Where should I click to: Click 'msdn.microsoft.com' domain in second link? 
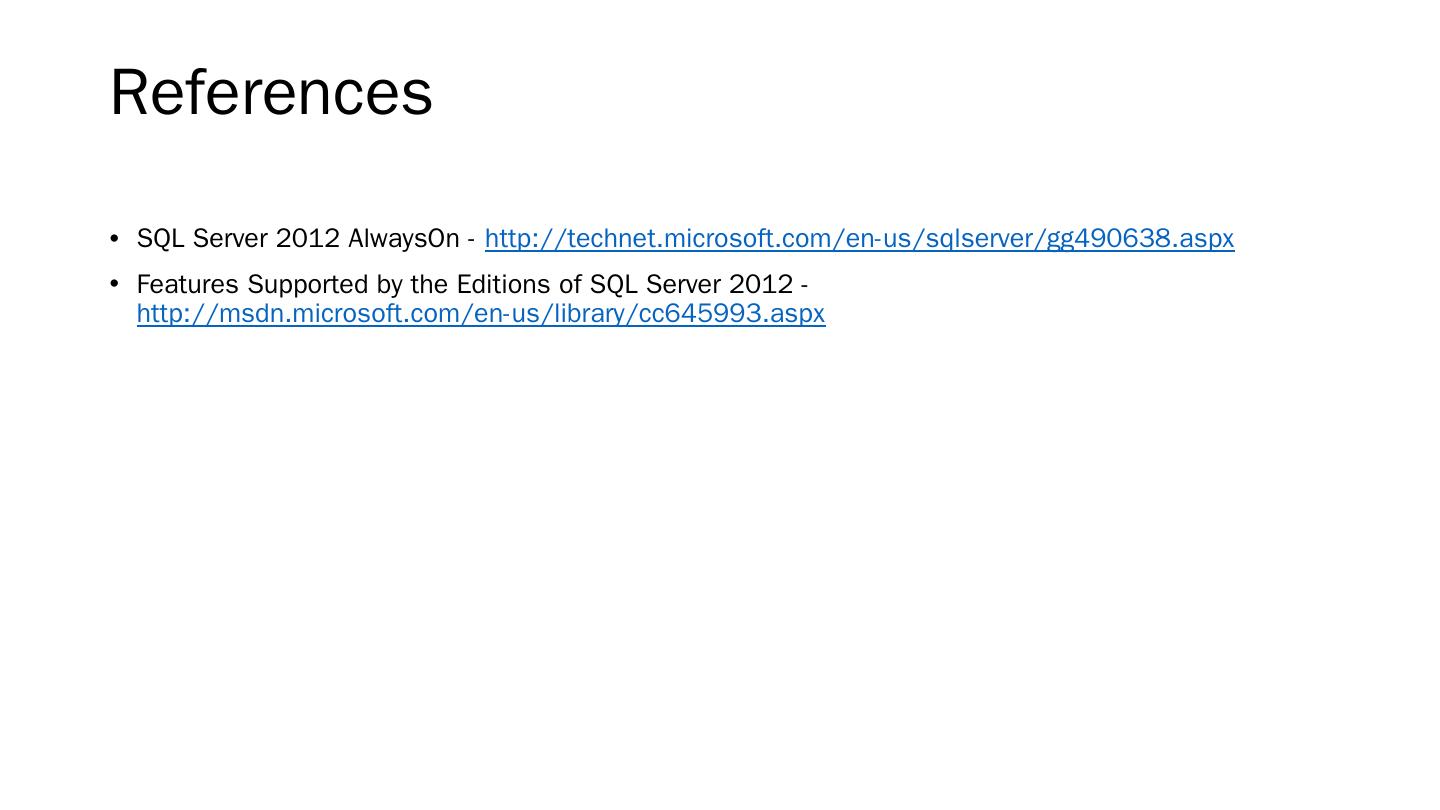(x=340, y=314)
